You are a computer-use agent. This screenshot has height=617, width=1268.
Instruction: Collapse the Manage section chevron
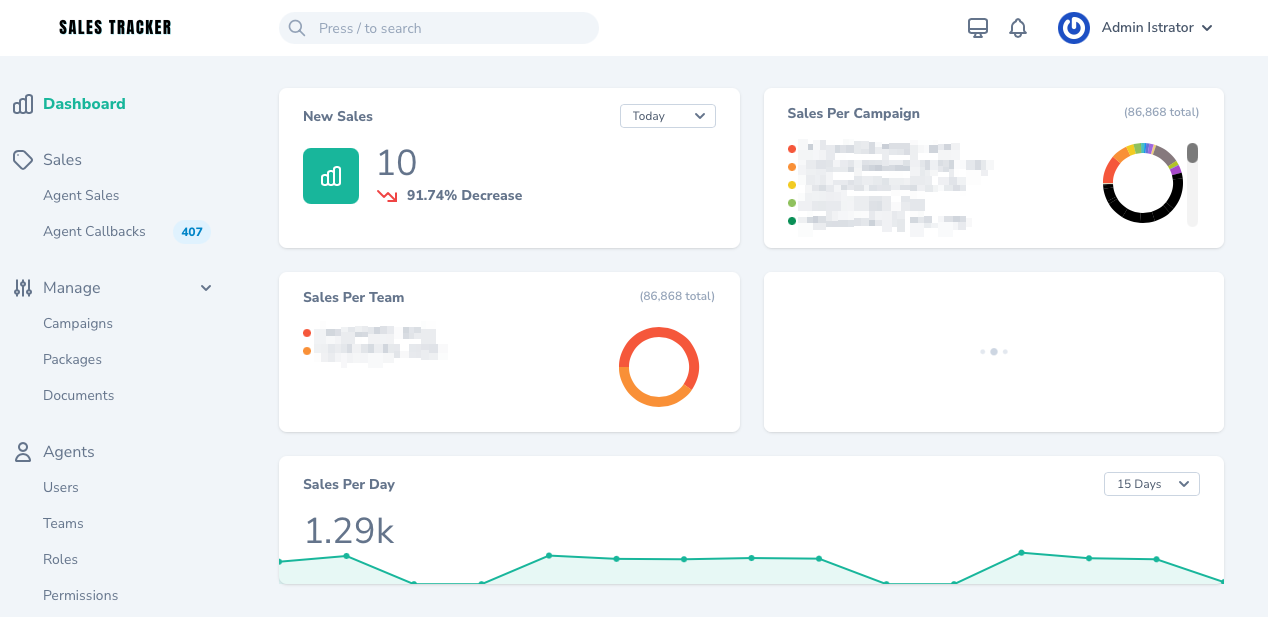[206, 288]
